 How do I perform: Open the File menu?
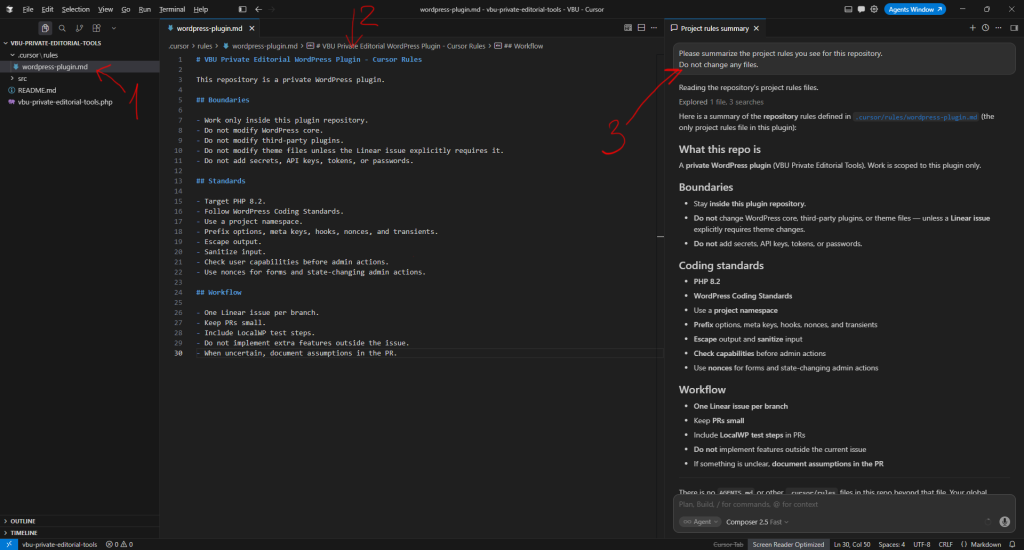click(x=27, y=9)
